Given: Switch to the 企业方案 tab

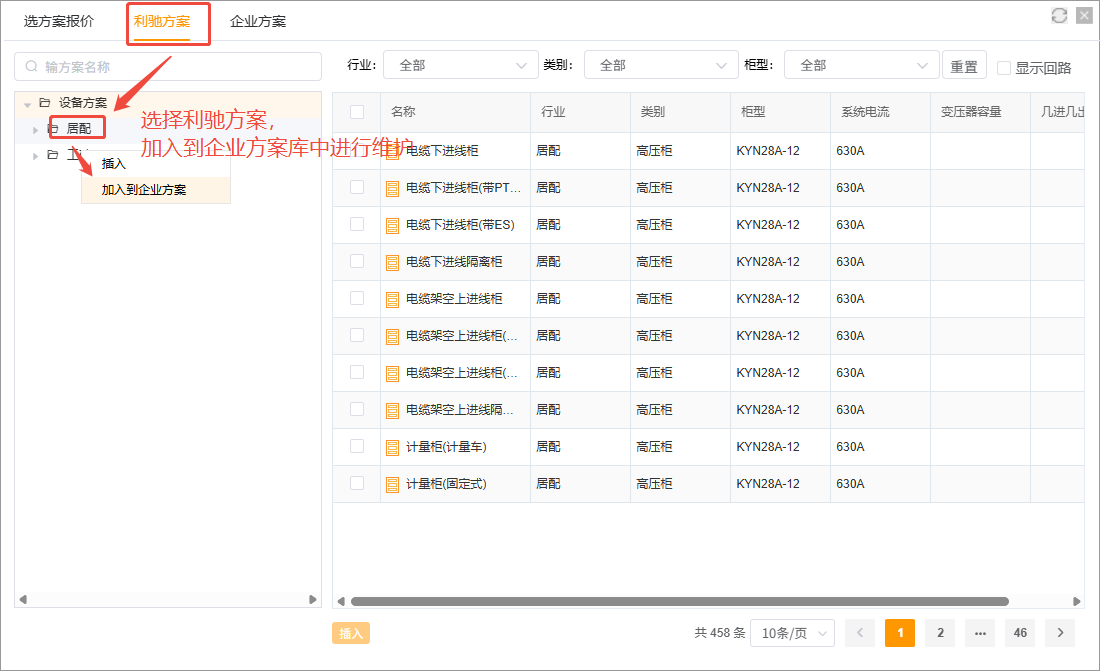Looking at the screenshot, I should pyautogui.click(x=258, y=21).
